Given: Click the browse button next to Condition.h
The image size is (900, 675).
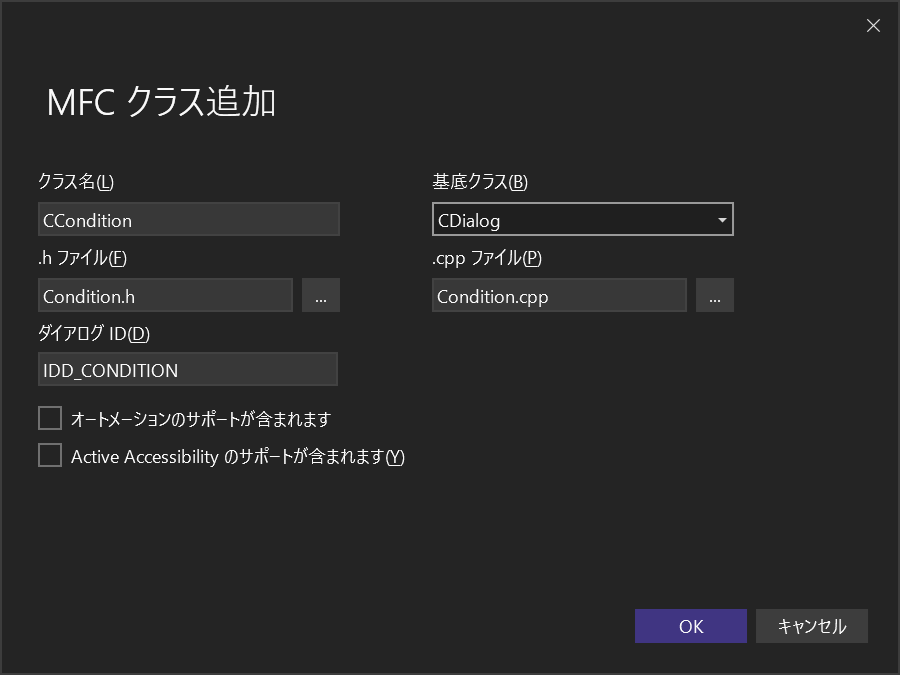Looking at the screenshot, I should tap(320, 296).
